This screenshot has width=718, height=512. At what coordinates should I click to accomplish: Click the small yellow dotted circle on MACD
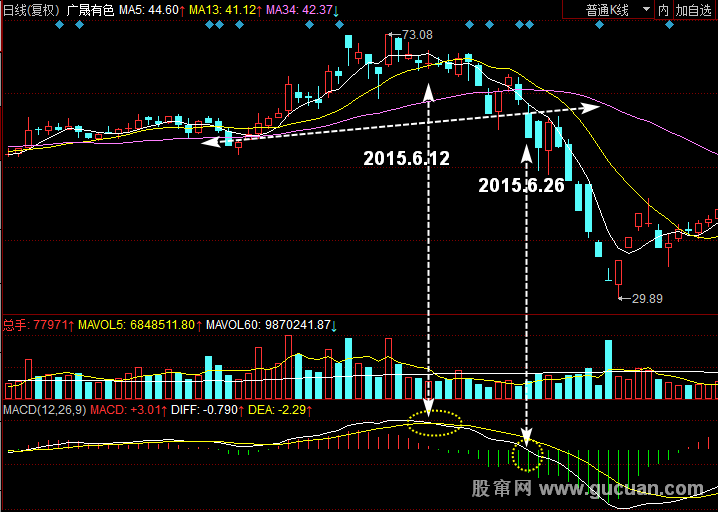(x=525, y=456)
